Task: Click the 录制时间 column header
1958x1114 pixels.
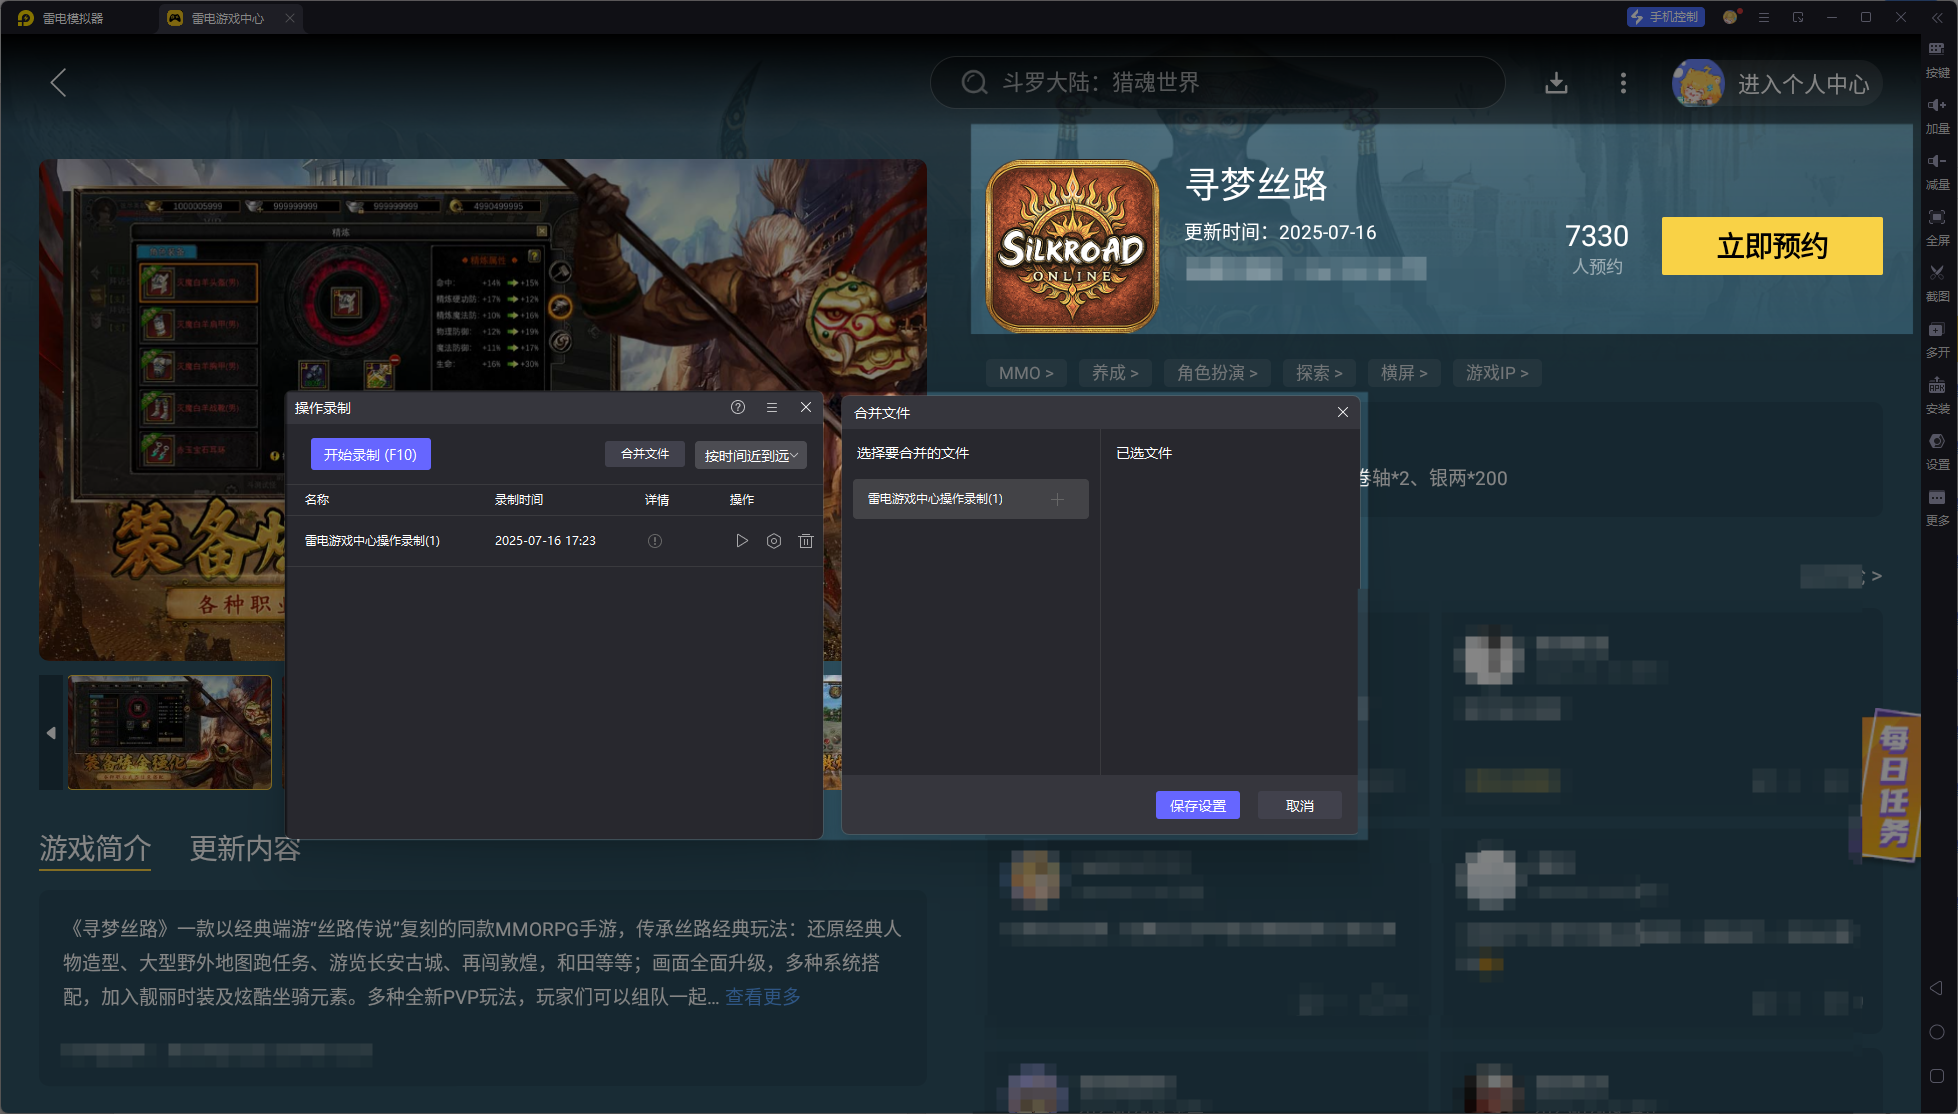Action: (x=519, y=500)
